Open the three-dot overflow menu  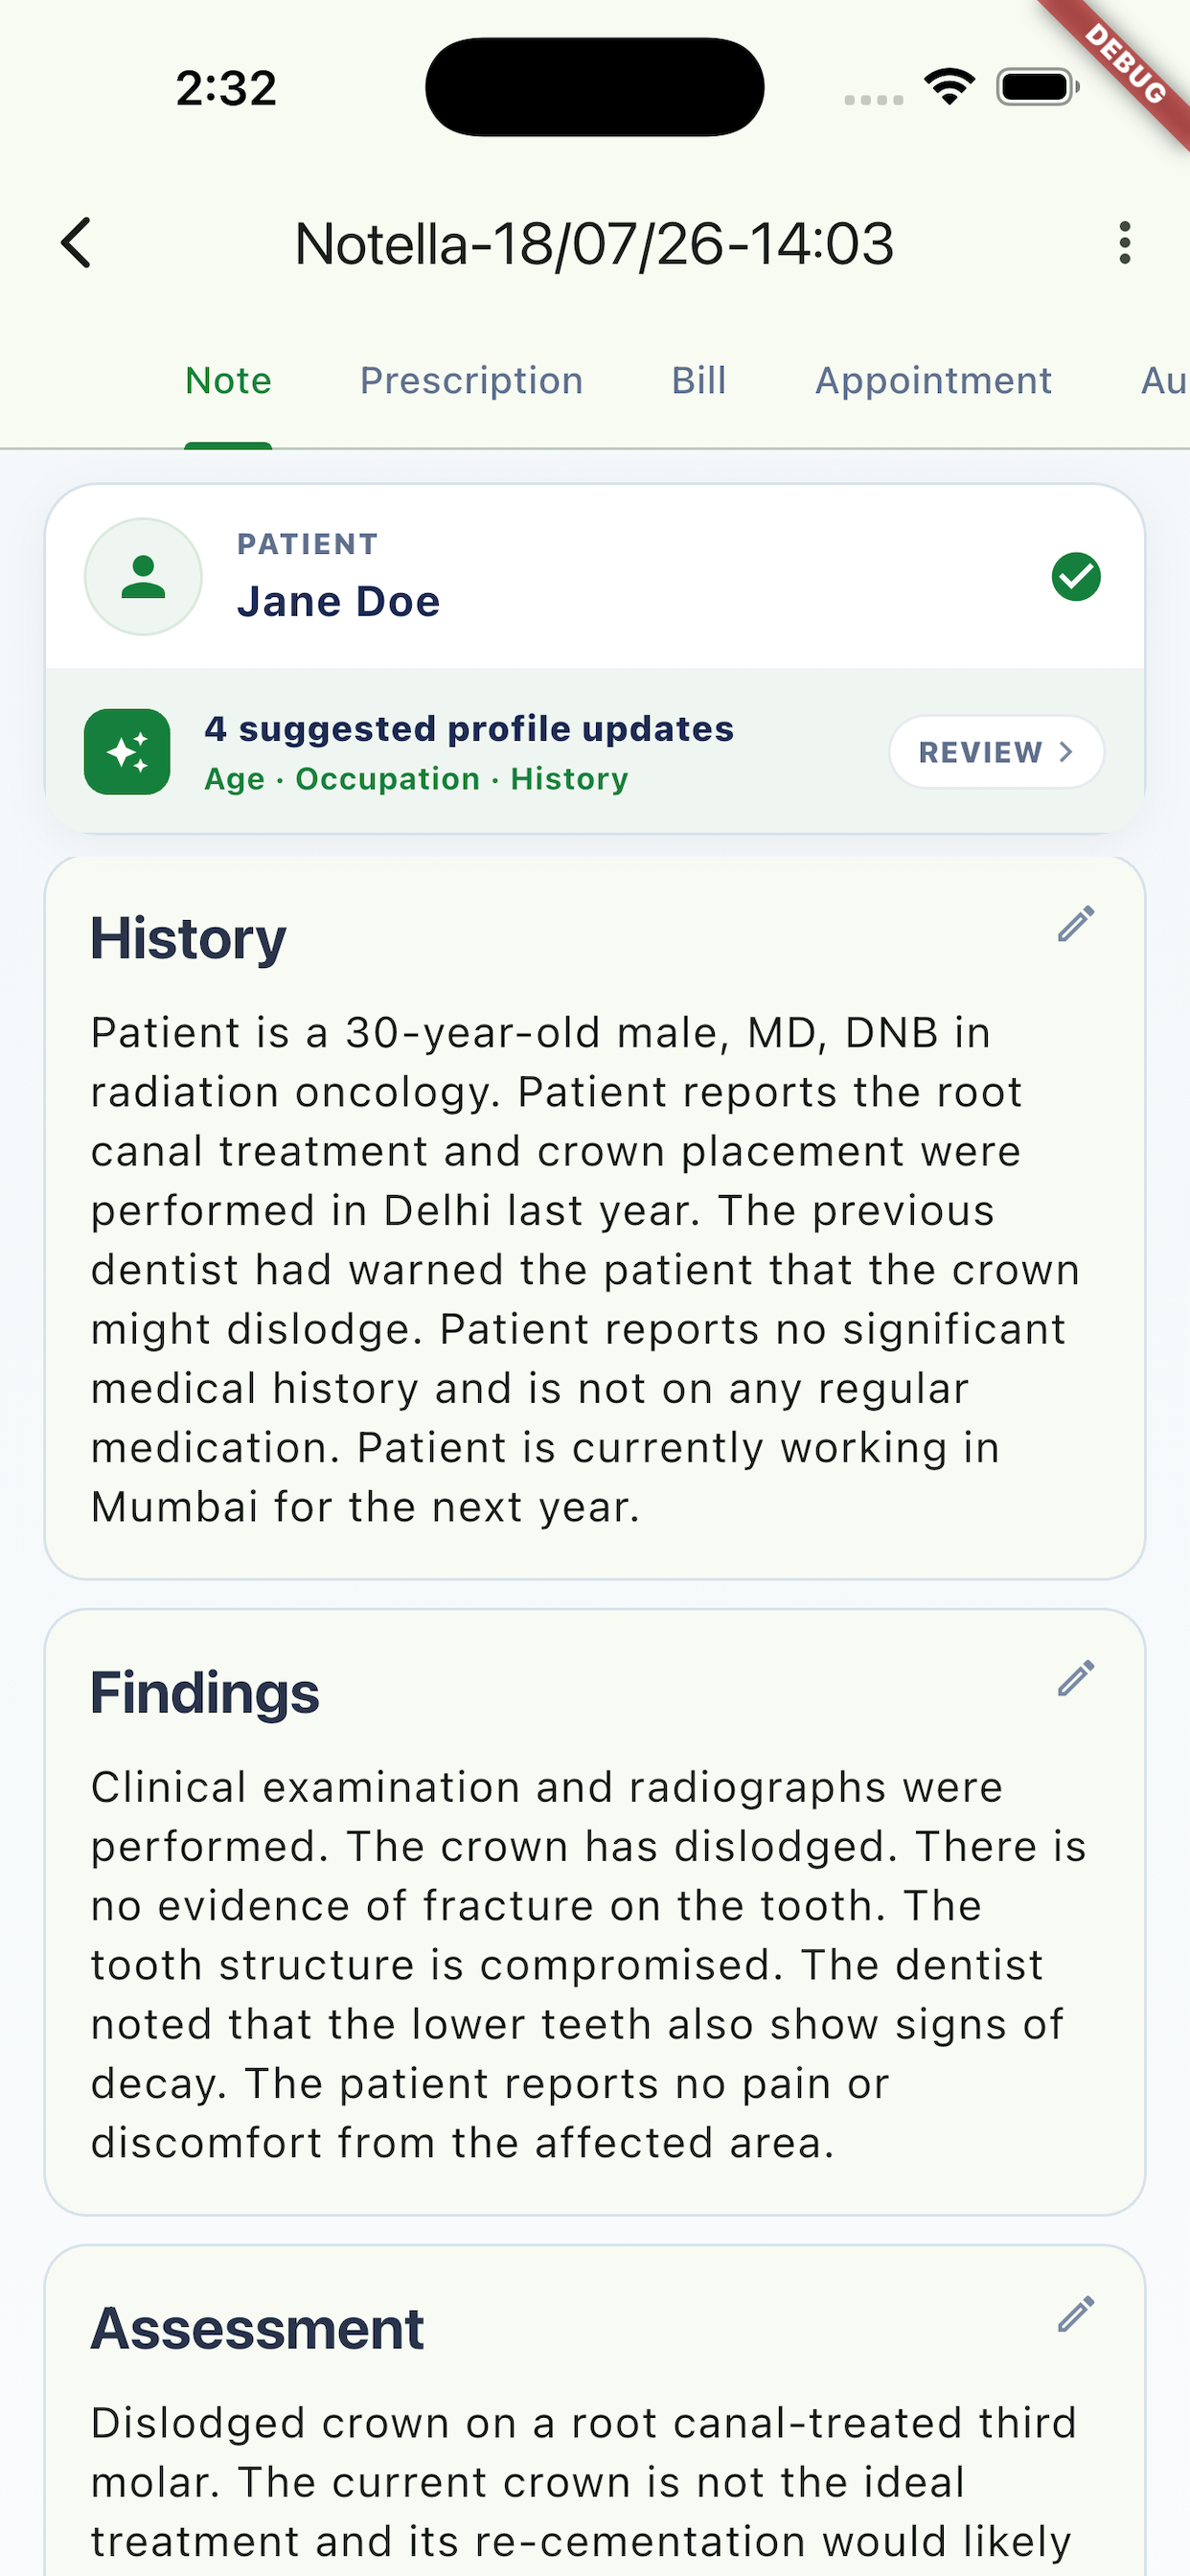pyautogui.click(x=1125, y=243)
